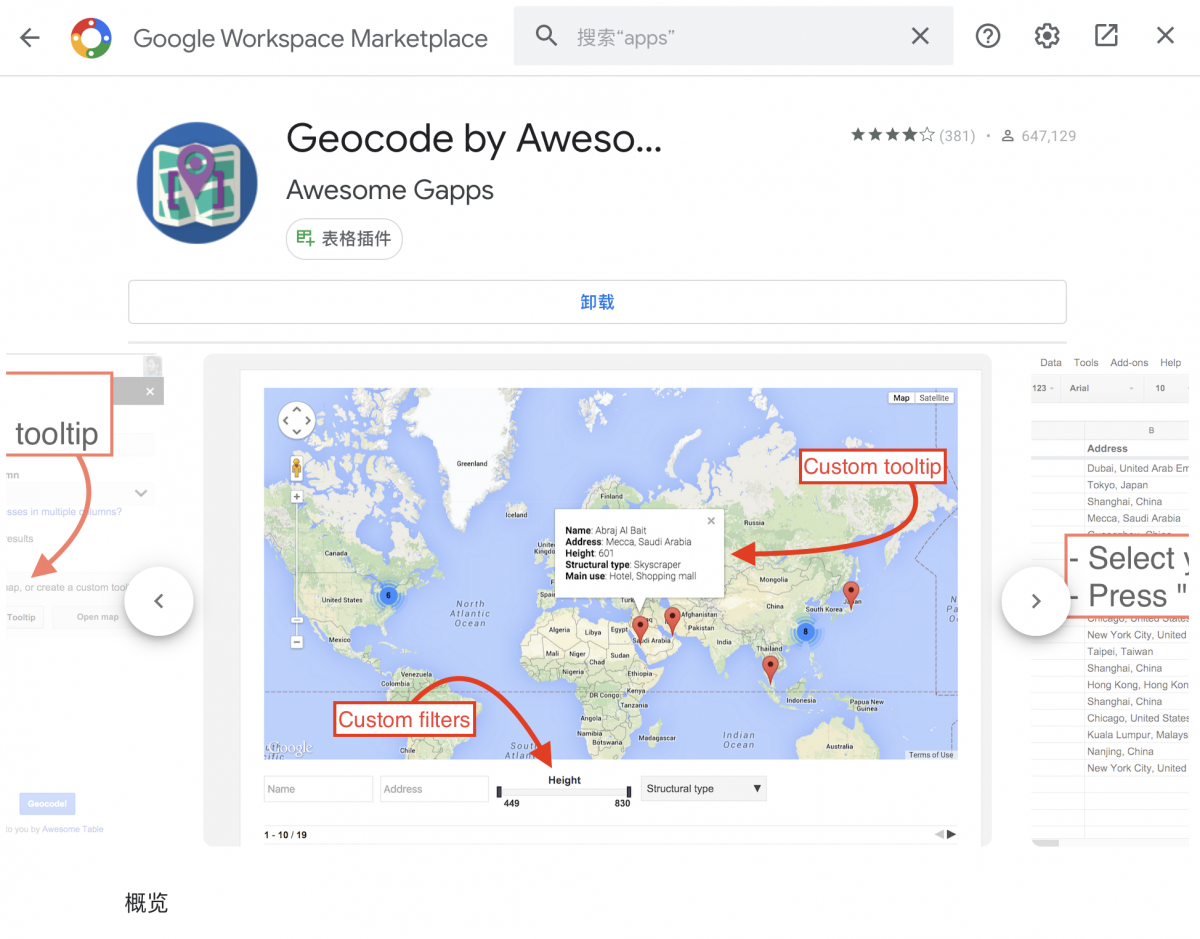Open the (381) reviews count
This screenshot has width=1200, height=939.
tap(957, 135)
